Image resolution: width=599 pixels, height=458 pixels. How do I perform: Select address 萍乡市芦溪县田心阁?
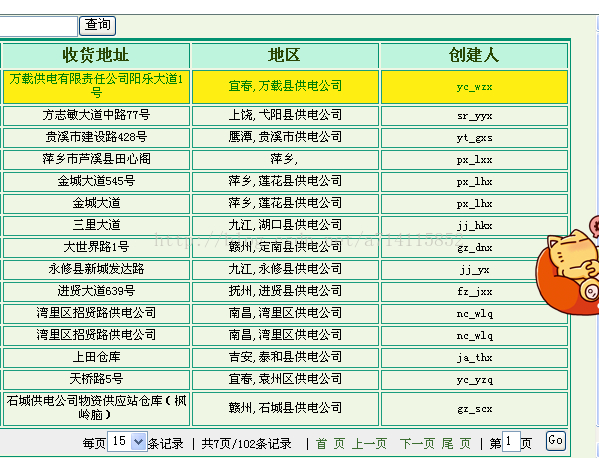coord(96,160)
